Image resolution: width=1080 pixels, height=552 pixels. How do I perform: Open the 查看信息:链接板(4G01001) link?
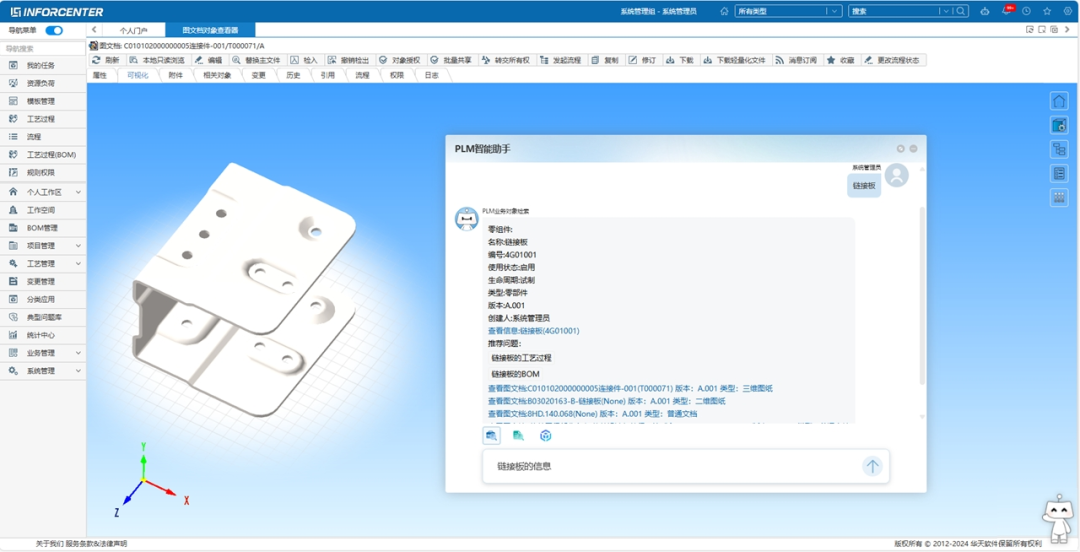point(534,331)
